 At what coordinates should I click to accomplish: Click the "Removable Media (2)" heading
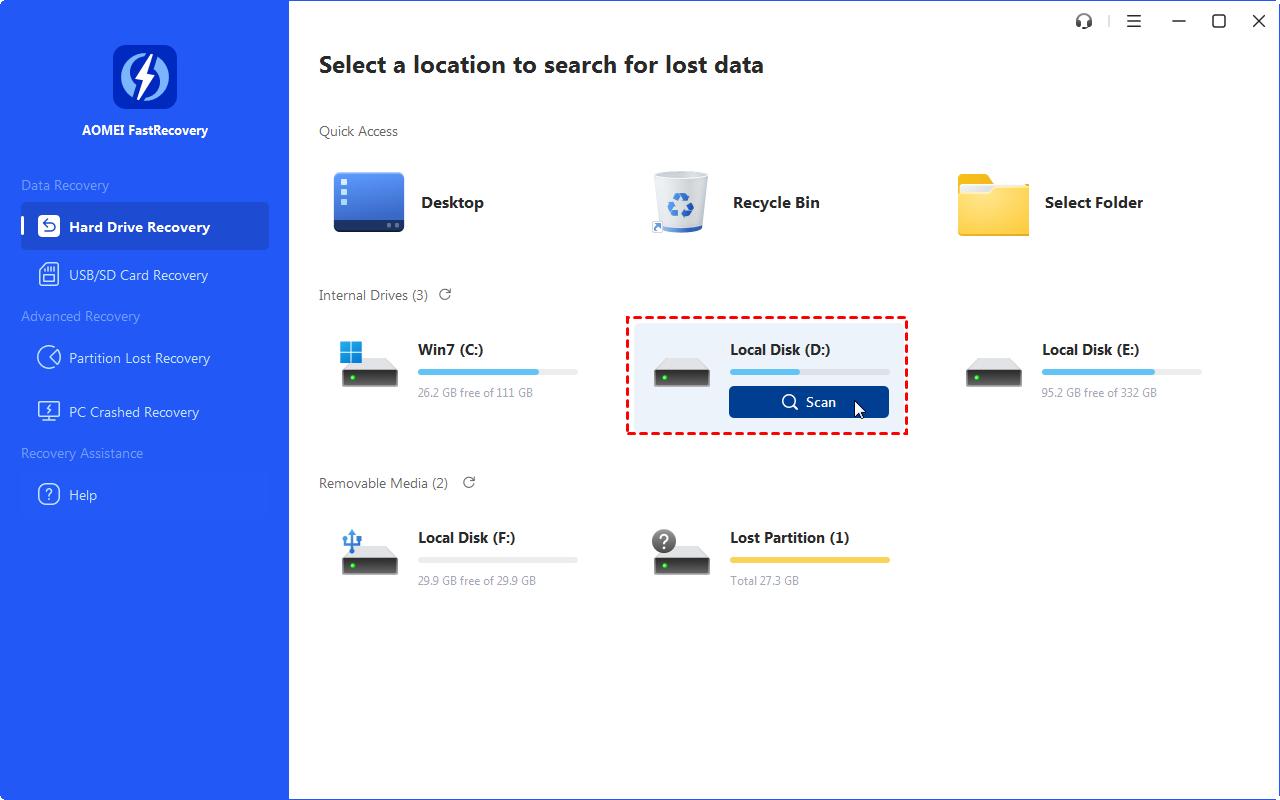click(383, 483)
